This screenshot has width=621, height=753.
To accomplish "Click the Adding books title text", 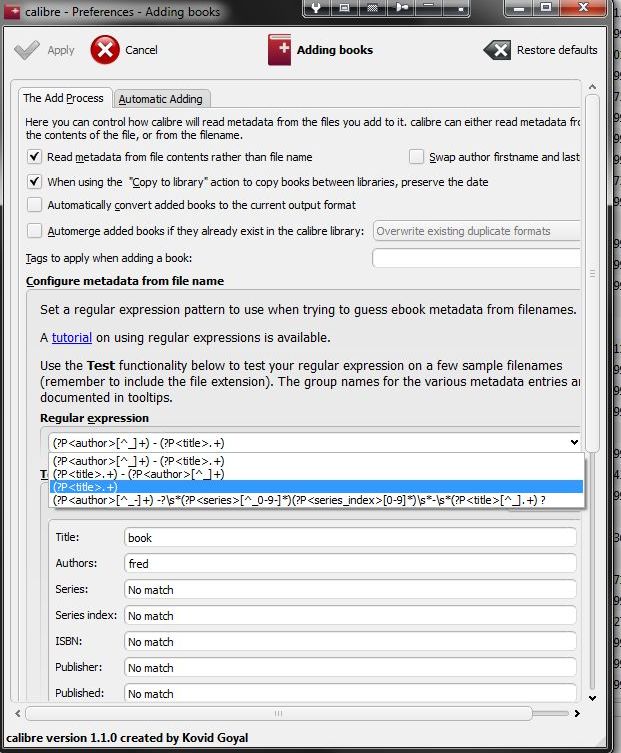I will [x=335, y=50].
